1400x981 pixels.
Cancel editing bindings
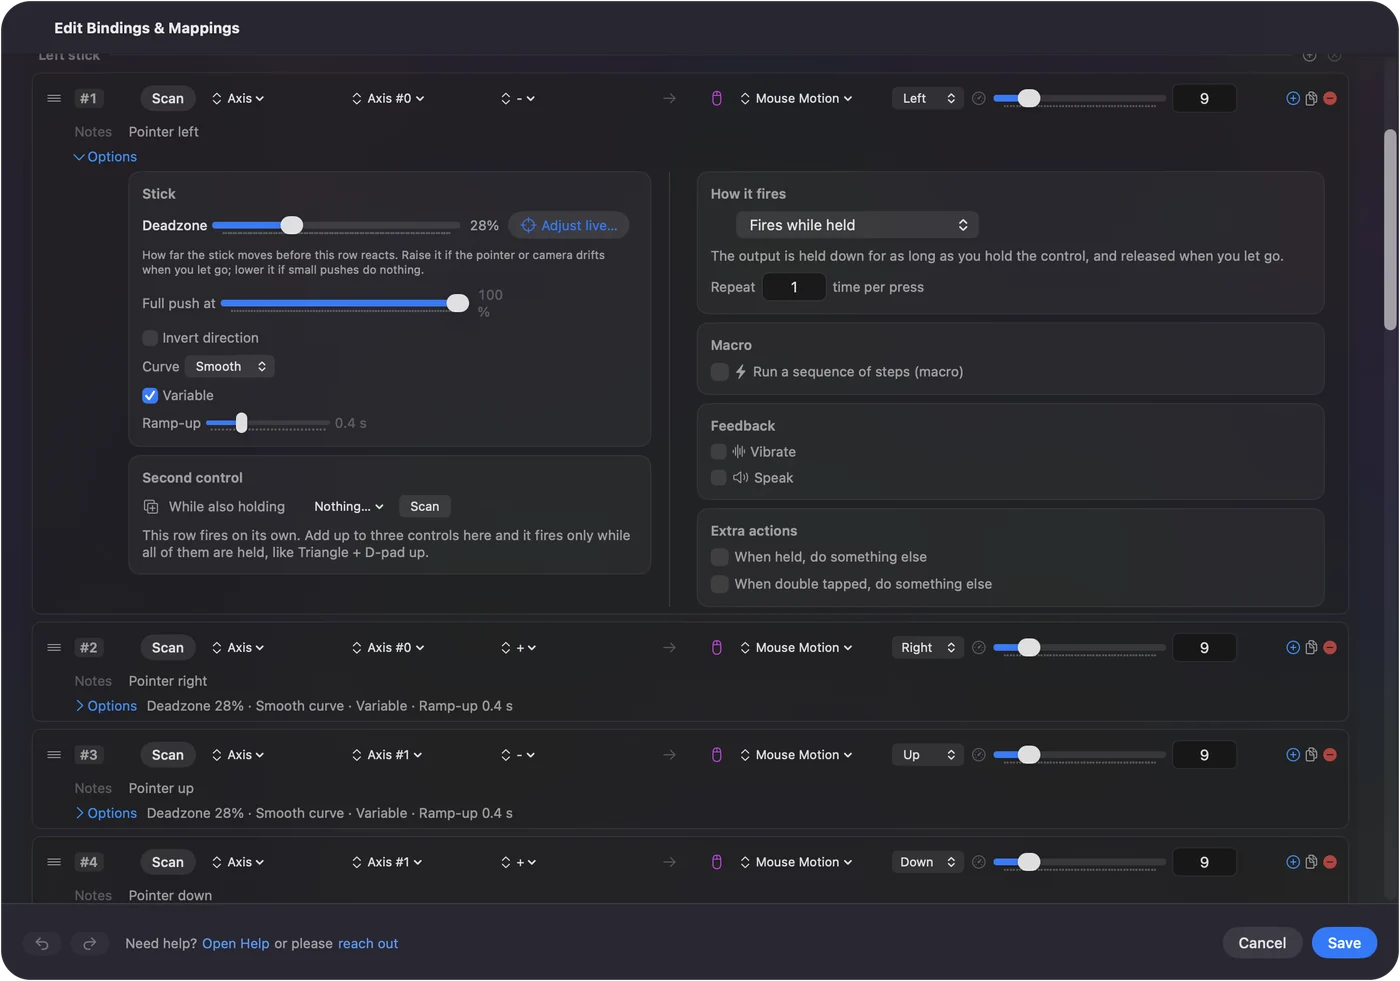tap(1262, 942)
